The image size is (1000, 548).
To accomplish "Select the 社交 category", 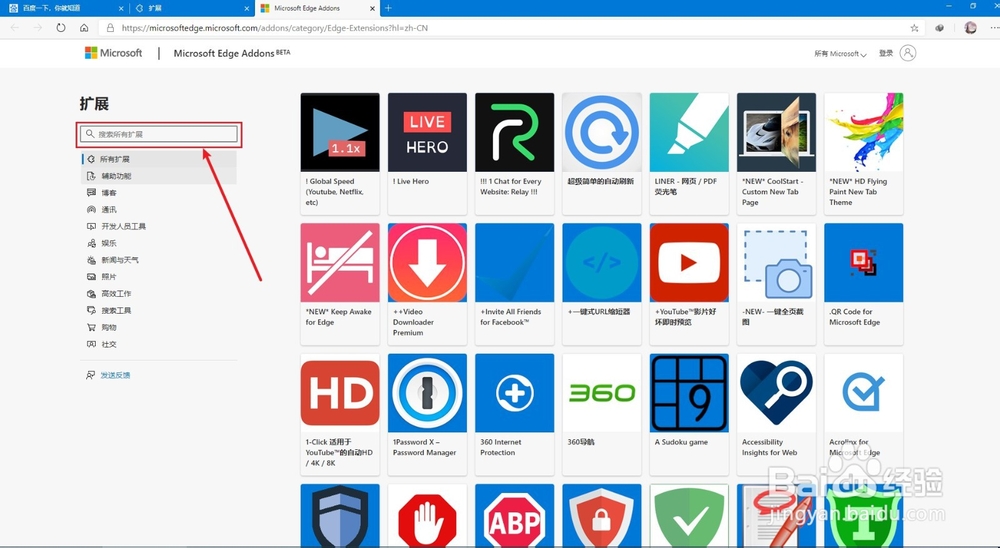I will point(159,344).
